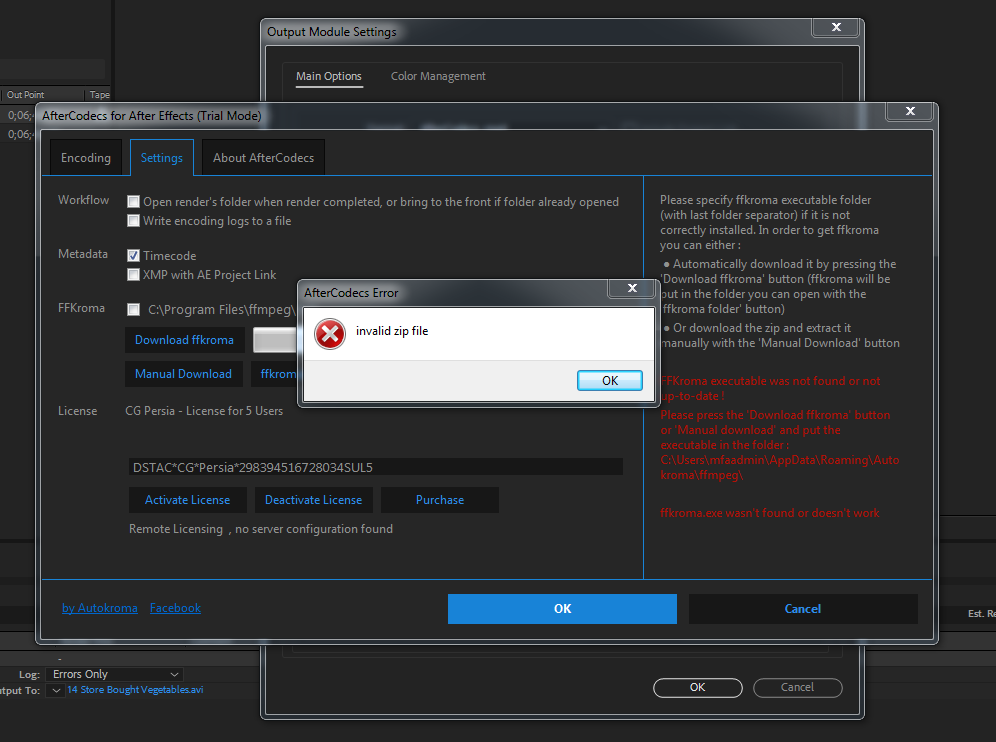The width and height of the screenshot is (996, 742).
Task: Enable opening render's folder when completed
Action: 133,202
